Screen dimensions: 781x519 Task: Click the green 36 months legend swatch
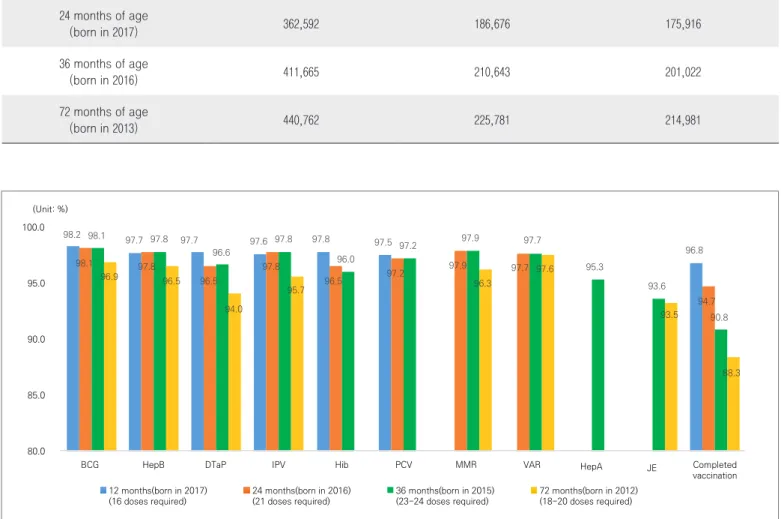tap(390, 490)
